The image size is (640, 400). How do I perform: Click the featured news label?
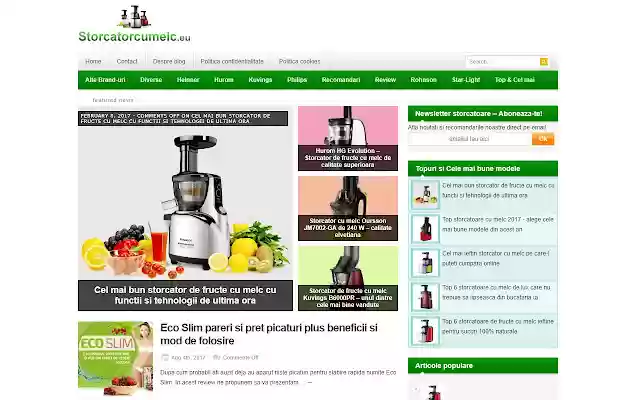click(113, 100)
